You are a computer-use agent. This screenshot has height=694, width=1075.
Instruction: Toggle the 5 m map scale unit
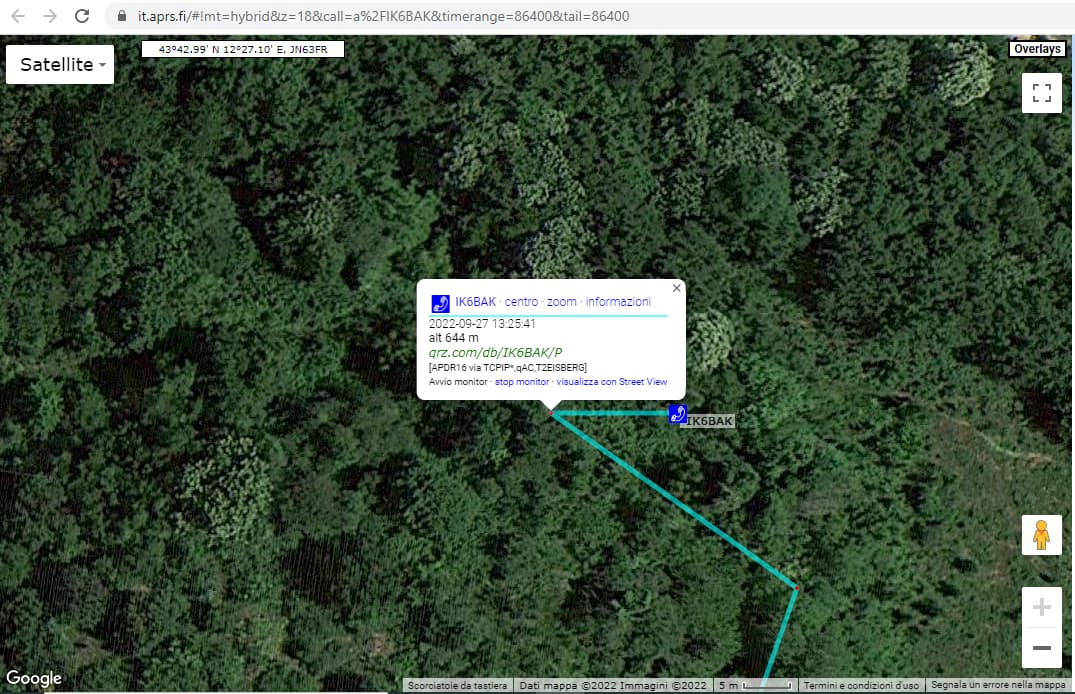pyautogui.click(x=755, y=685)
